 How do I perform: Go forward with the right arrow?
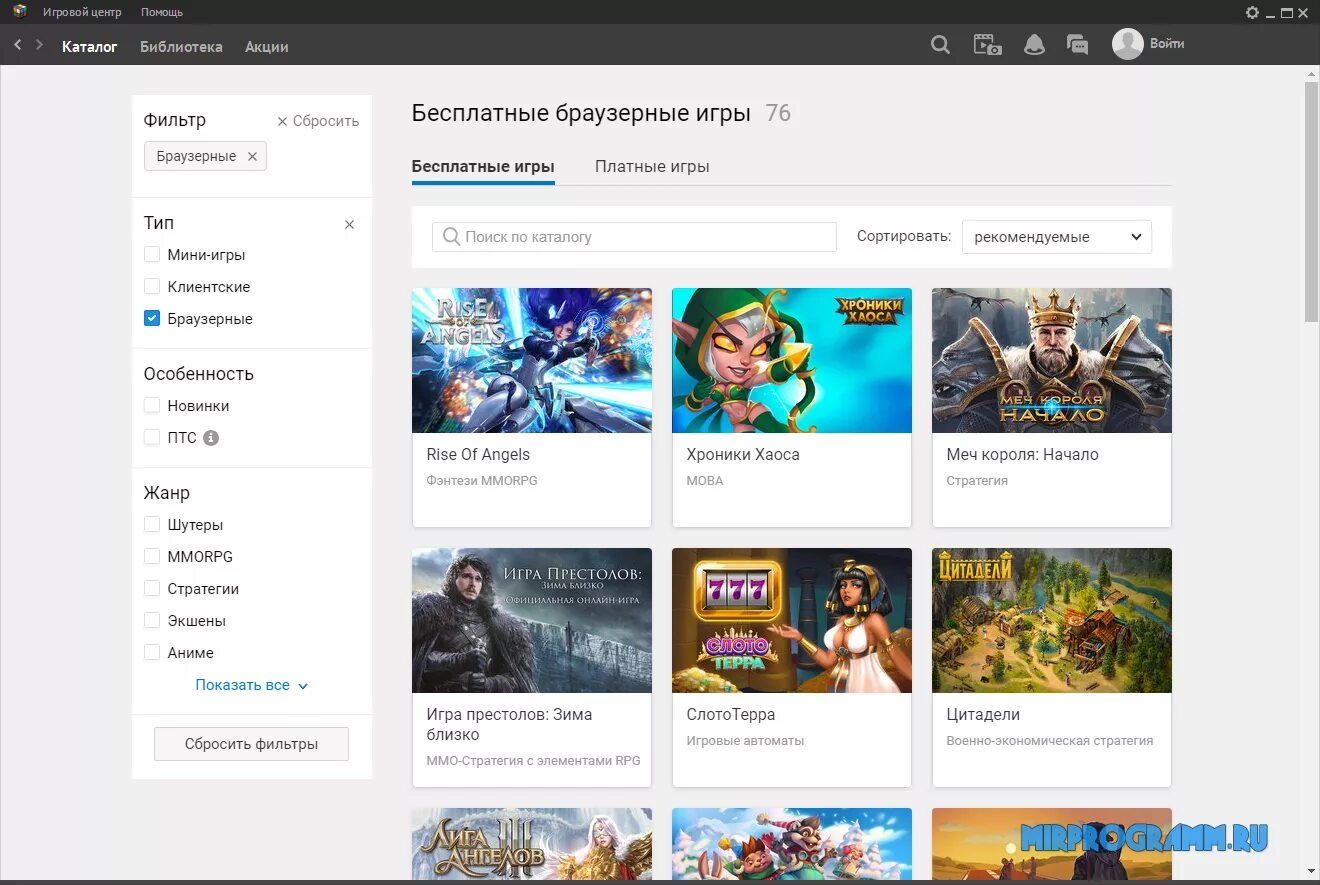40,45
